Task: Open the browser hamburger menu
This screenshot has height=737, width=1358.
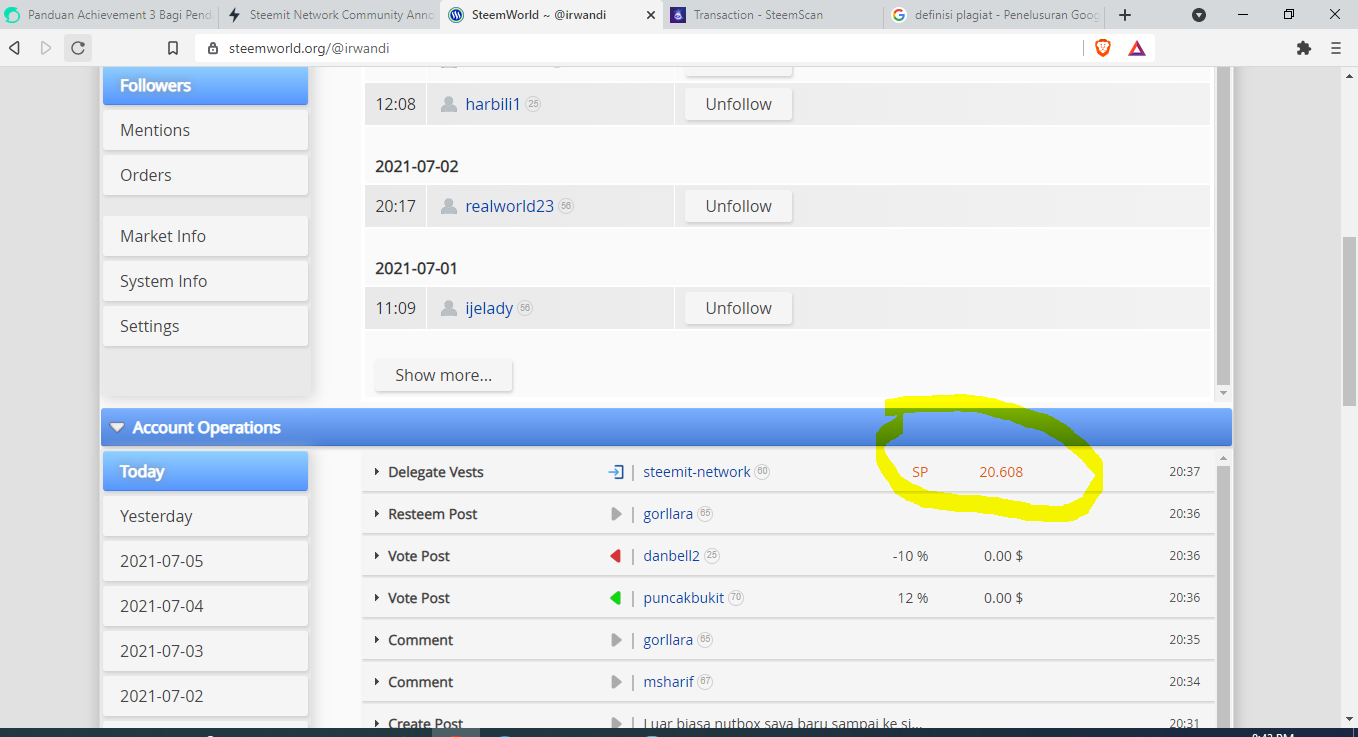Action: pyautogui.click(x=1336, y=48)
